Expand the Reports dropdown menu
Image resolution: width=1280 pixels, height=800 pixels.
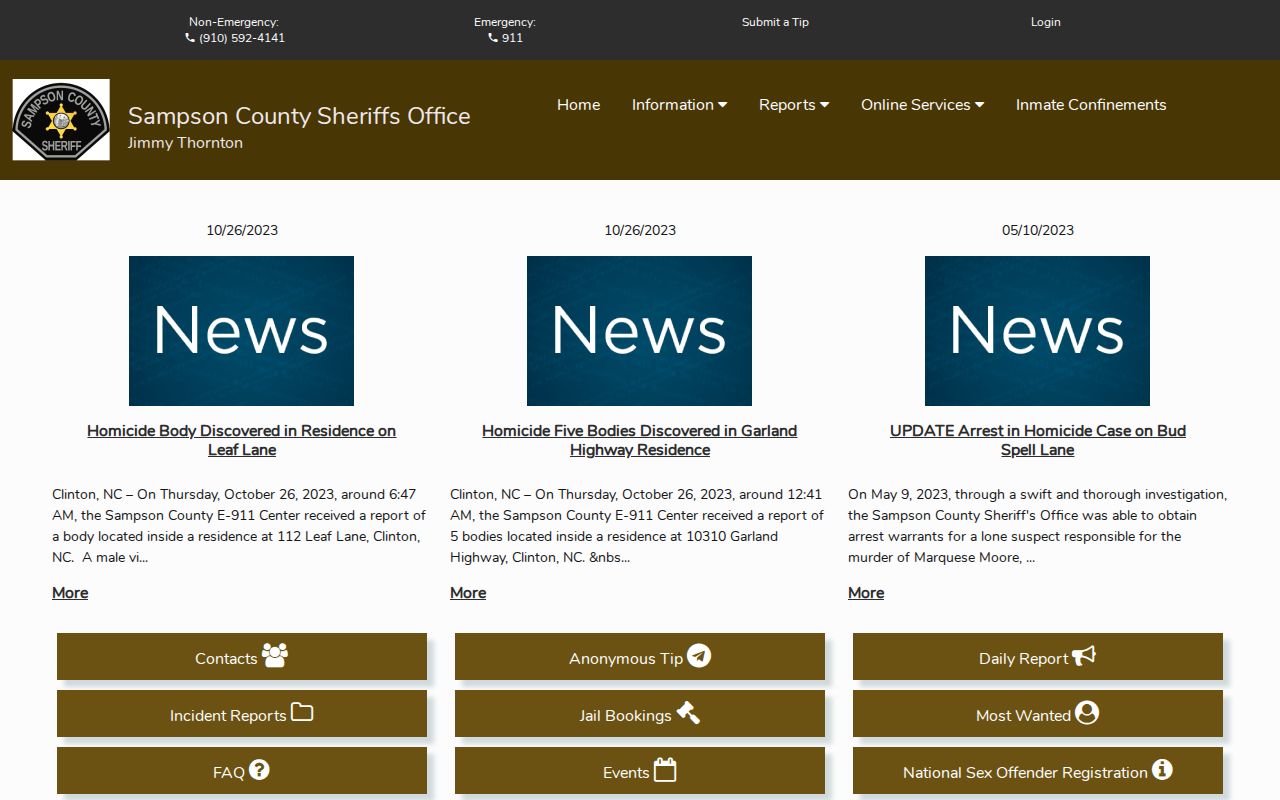[x=794, y=105]
